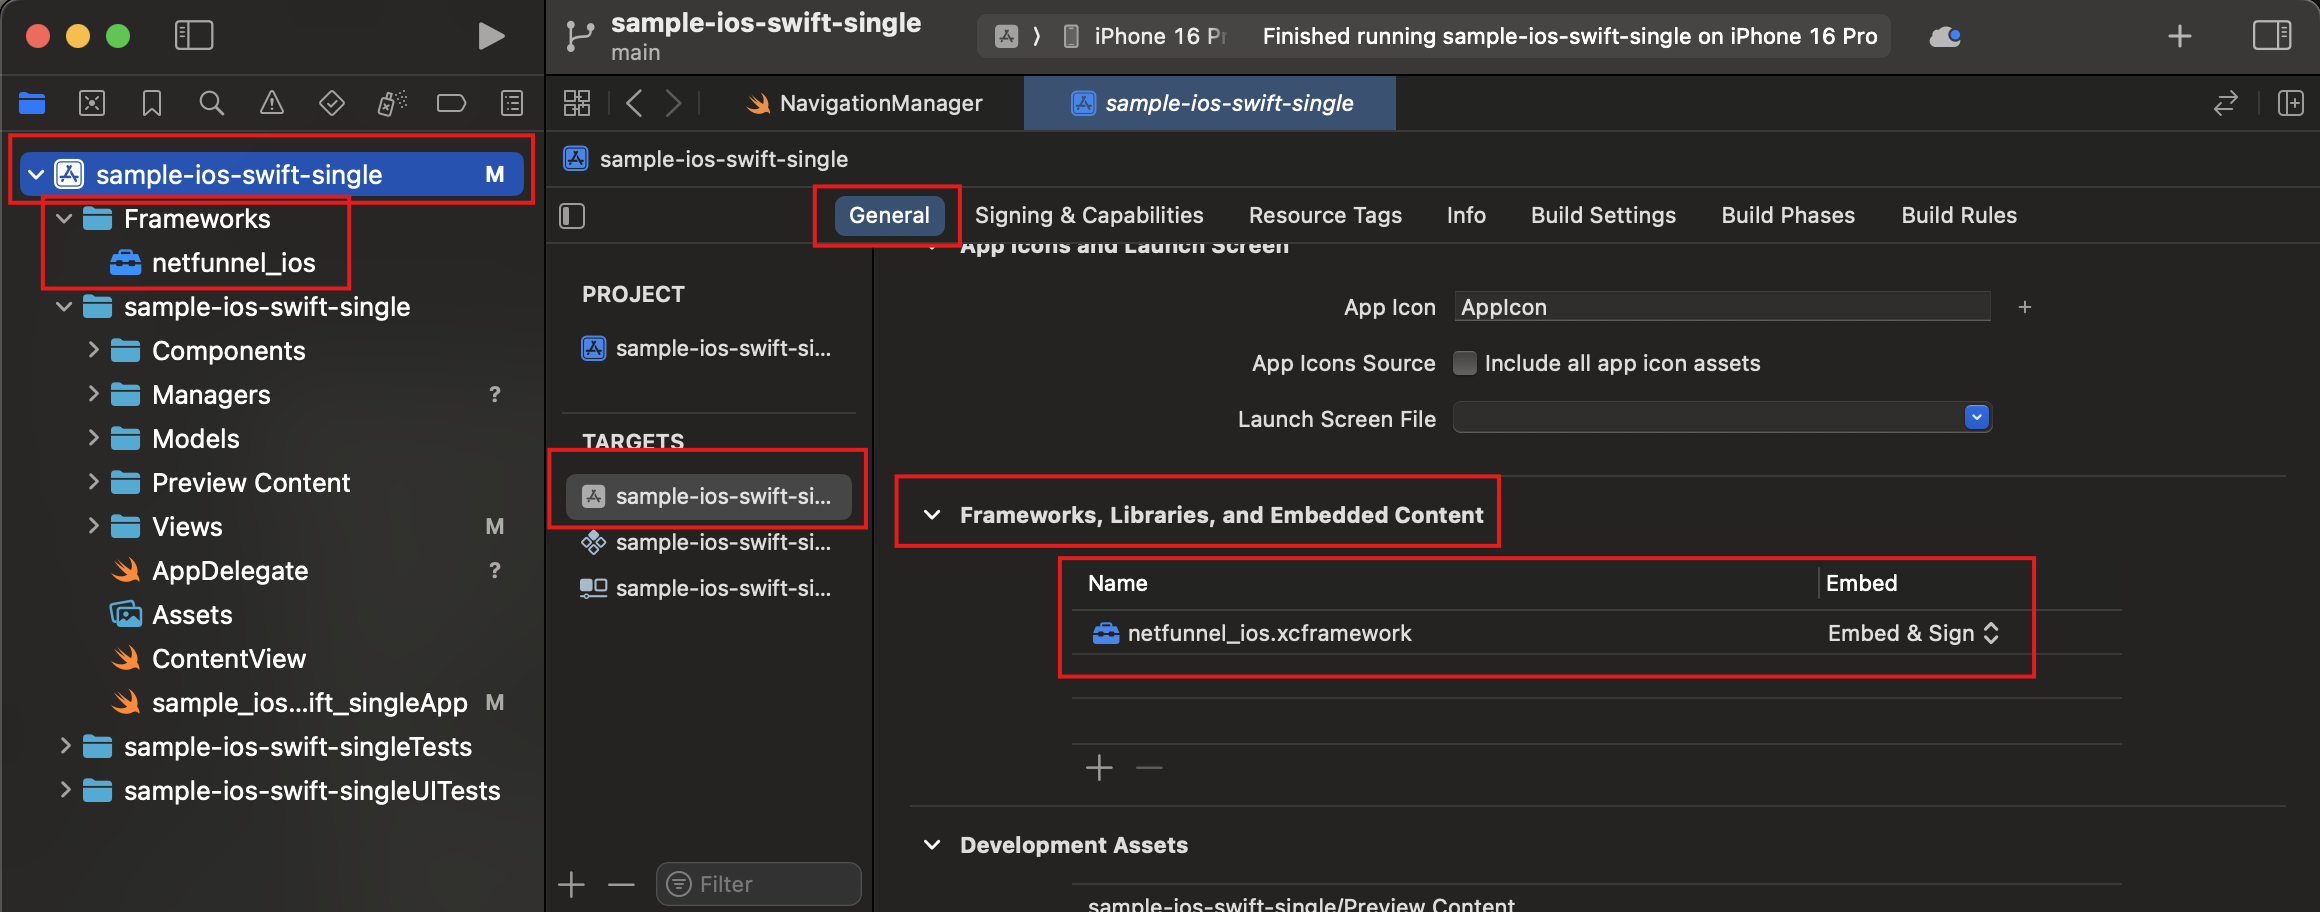Collapse the Frameworks group in the navigator
The height and width of the screenshot is (912, 2320).
point(63,219)
